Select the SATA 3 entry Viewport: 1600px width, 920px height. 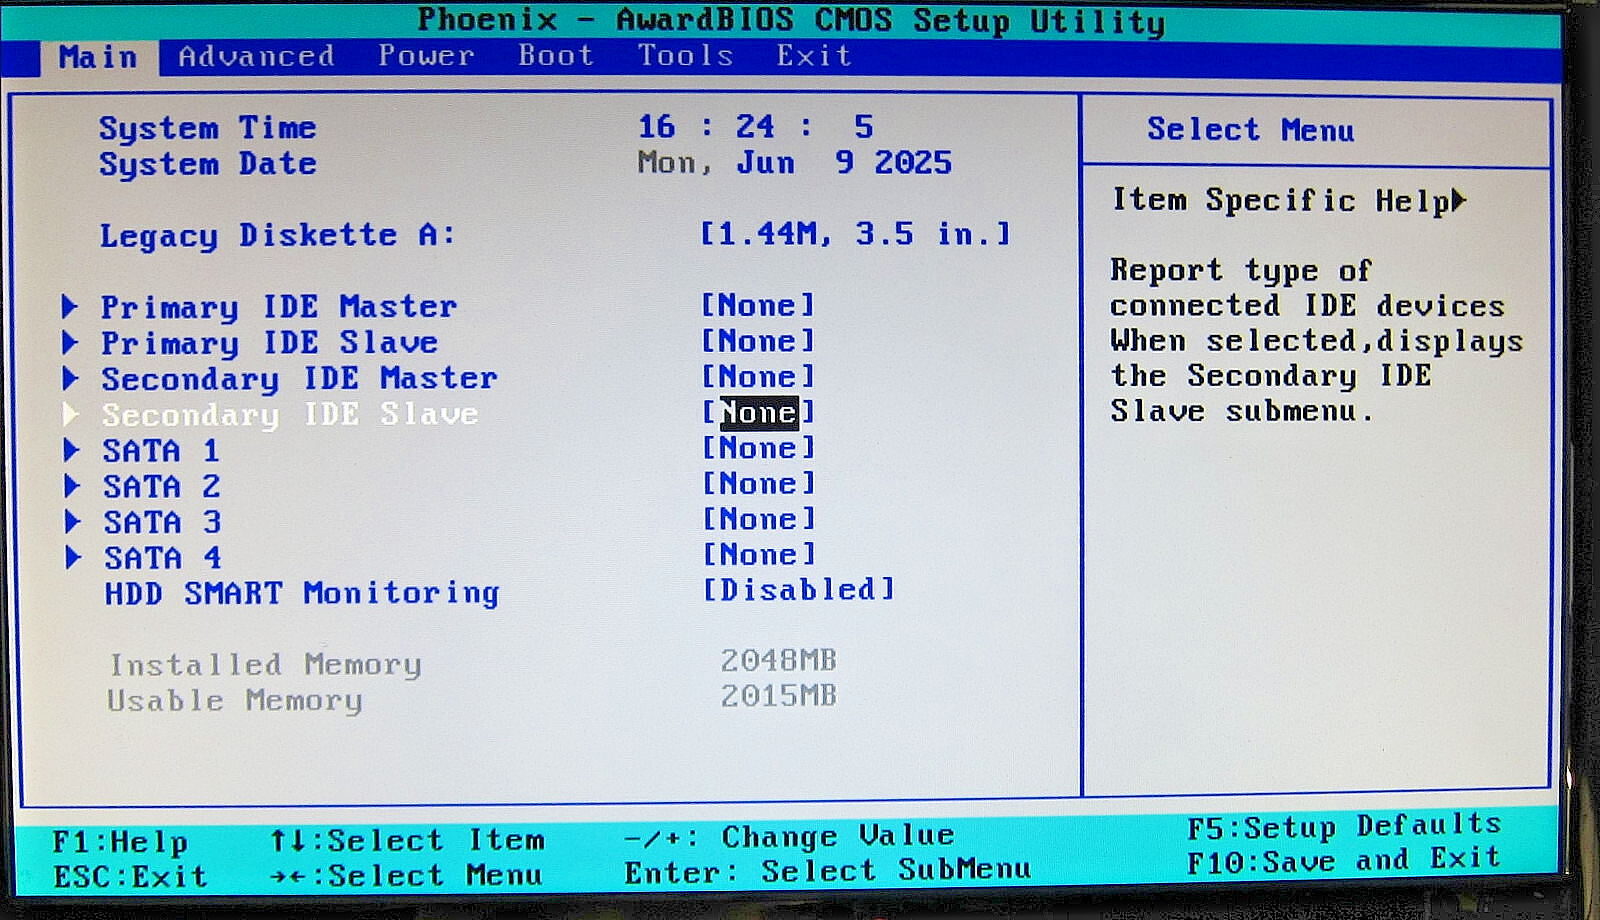(x=162, y=523)
